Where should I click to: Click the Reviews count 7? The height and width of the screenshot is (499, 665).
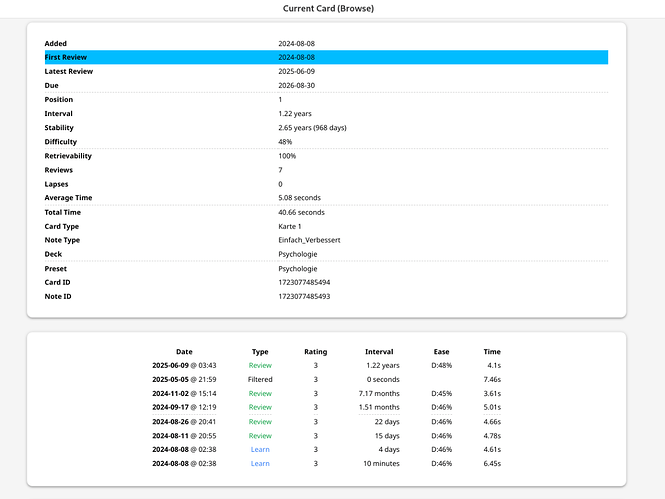(280, 170)
